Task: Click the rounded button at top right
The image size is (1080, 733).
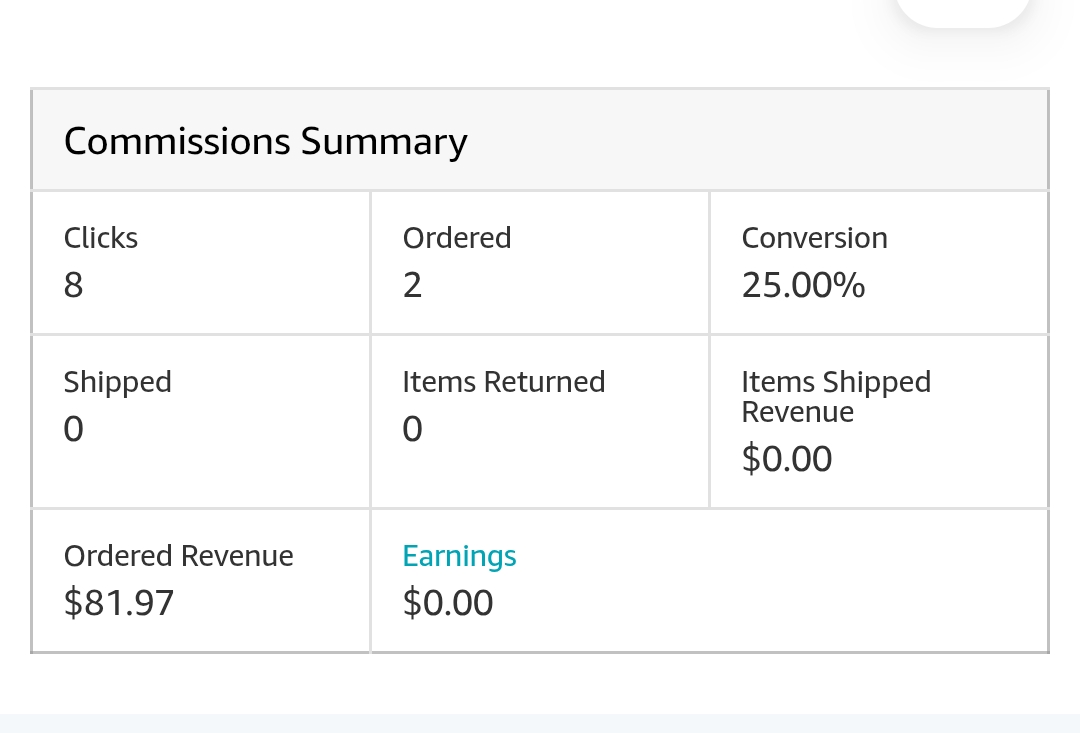Action: point(962,11)
